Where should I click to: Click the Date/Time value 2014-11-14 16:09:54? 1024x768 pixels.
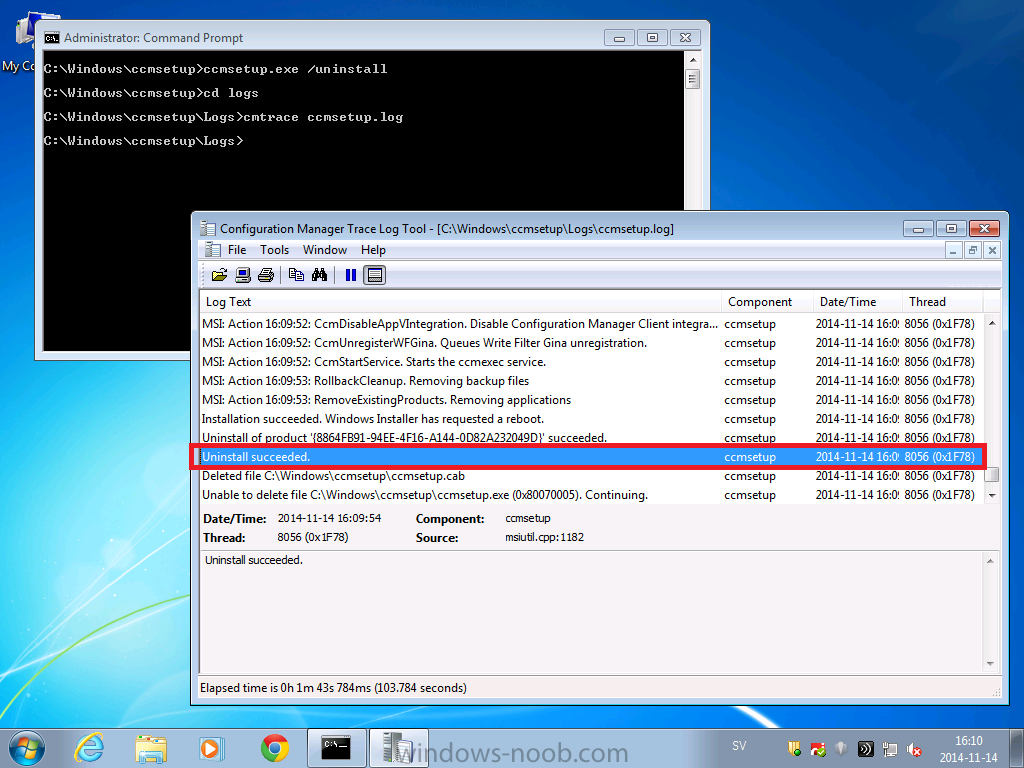click(x=329, y=518)
